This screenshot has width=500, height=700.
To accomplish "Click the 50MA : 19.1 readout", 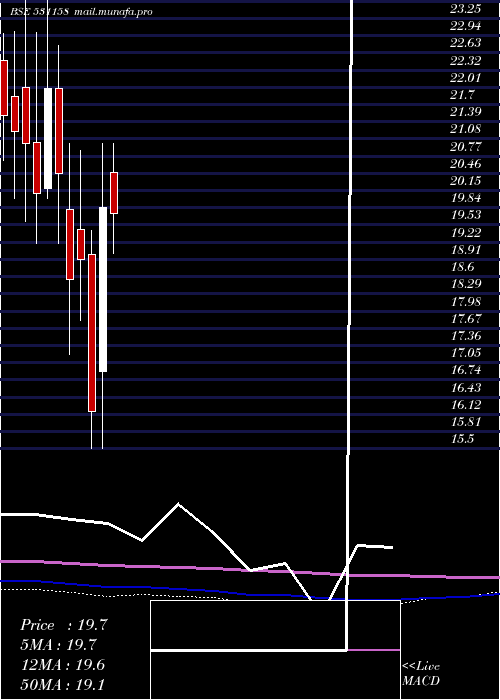I will point(64,684).
